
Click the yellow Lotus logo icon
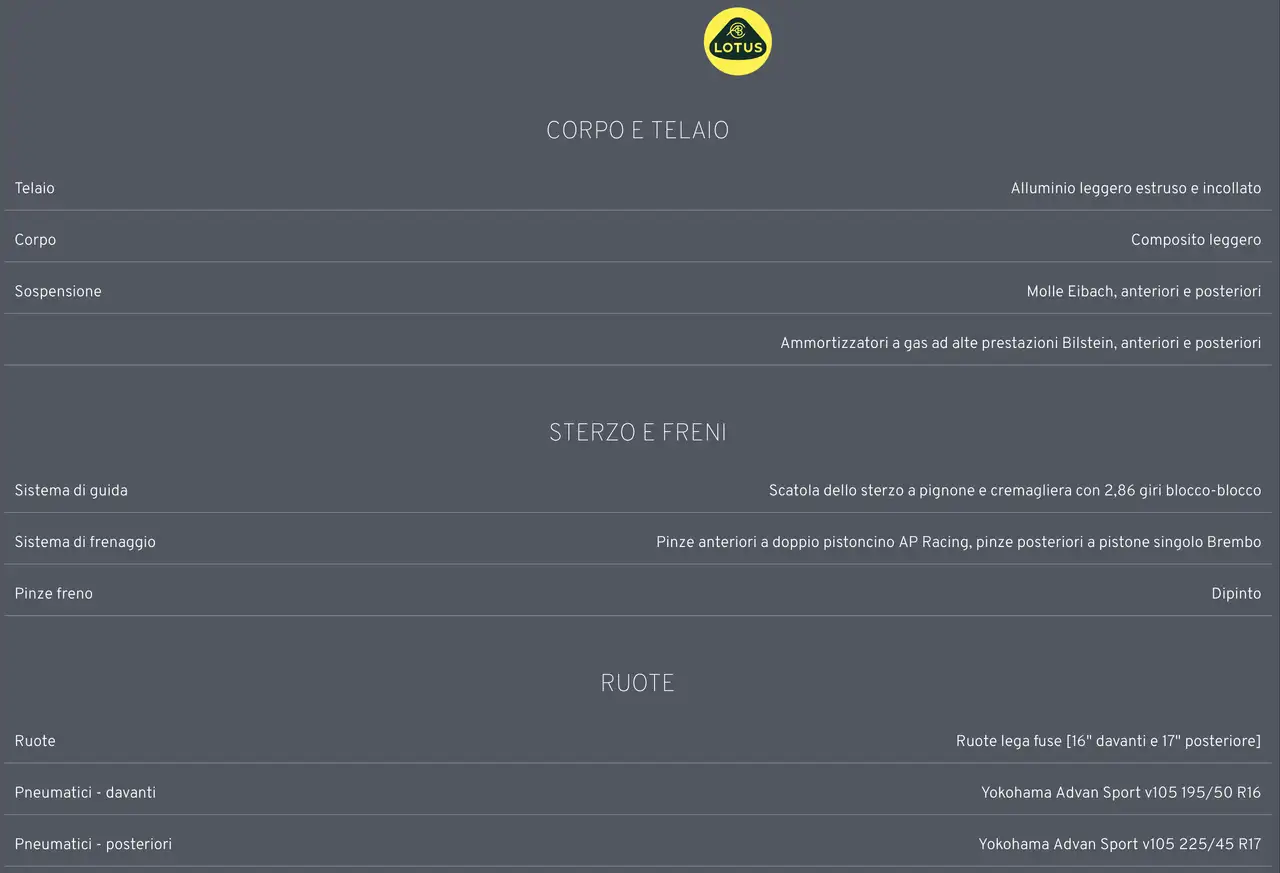click(738, 42)
